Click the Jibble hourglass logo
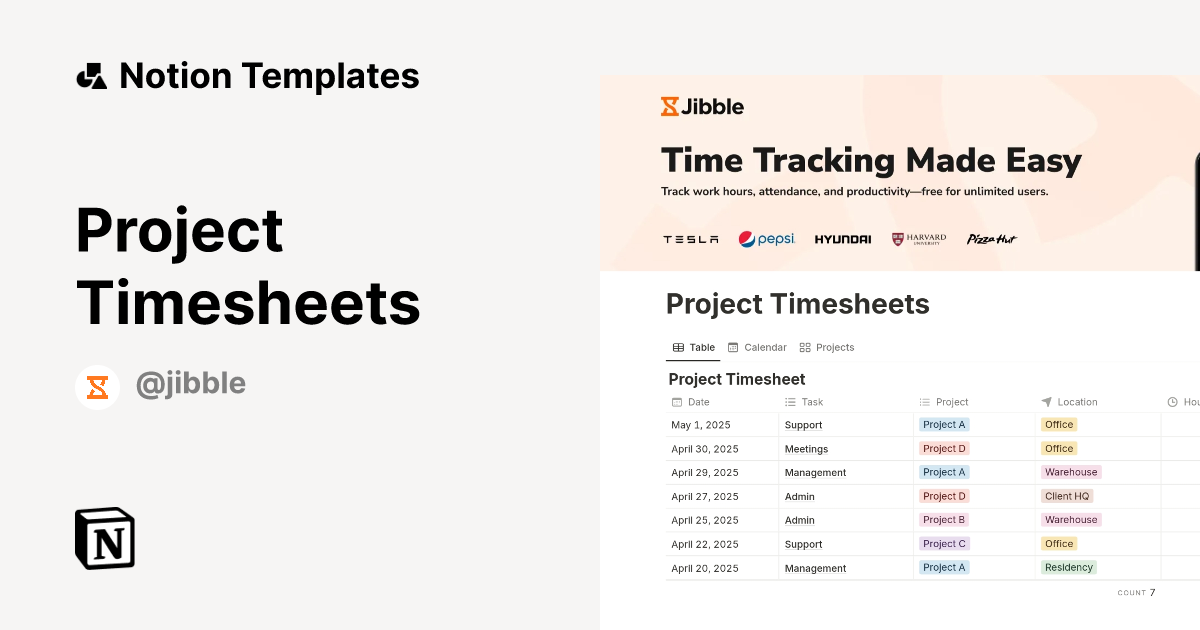 672,106
